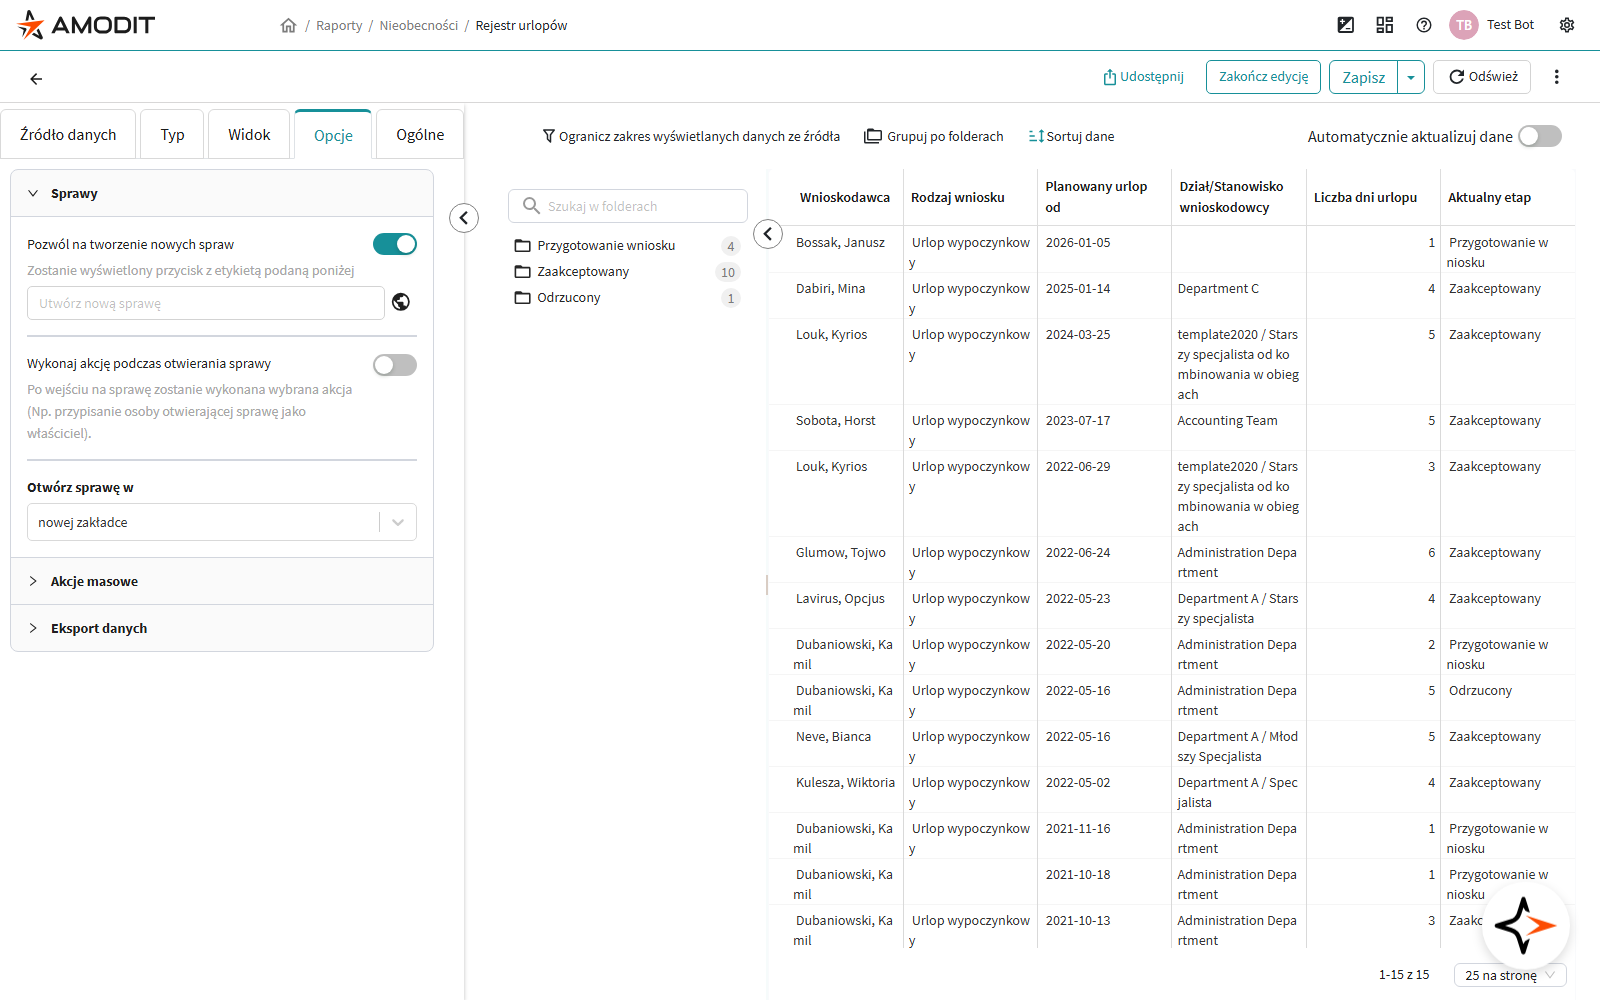Viewport: 1600px width, 1000px height.
Task: Open the AI assistant star button
Action: click(x=1525, y=925)
